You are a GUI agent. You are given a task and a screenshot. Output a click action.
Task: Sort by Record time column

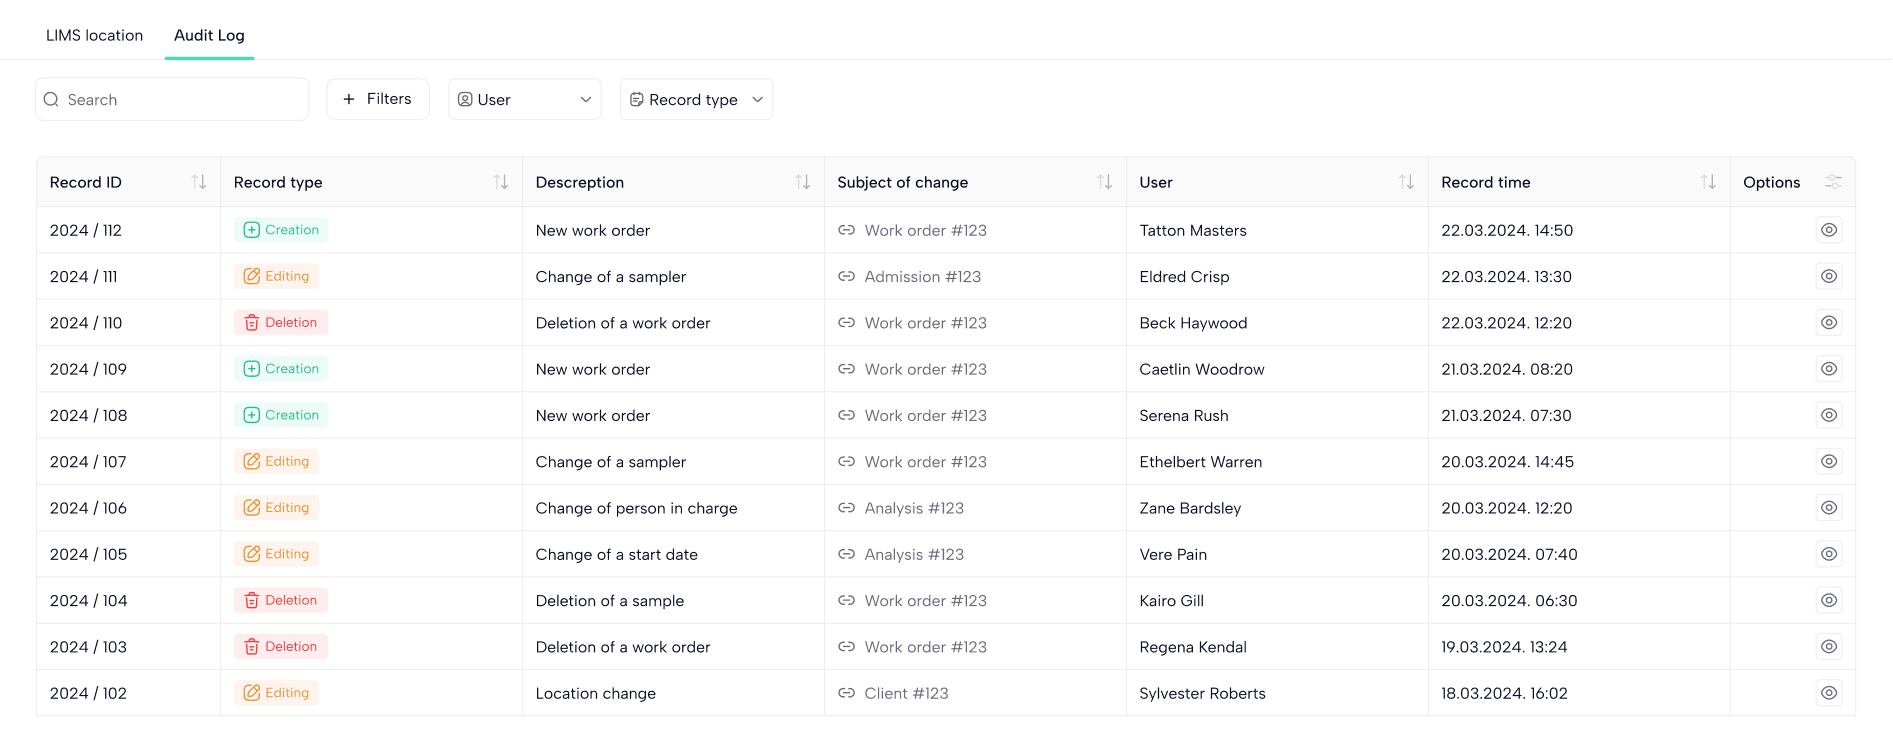[1708, 182]
